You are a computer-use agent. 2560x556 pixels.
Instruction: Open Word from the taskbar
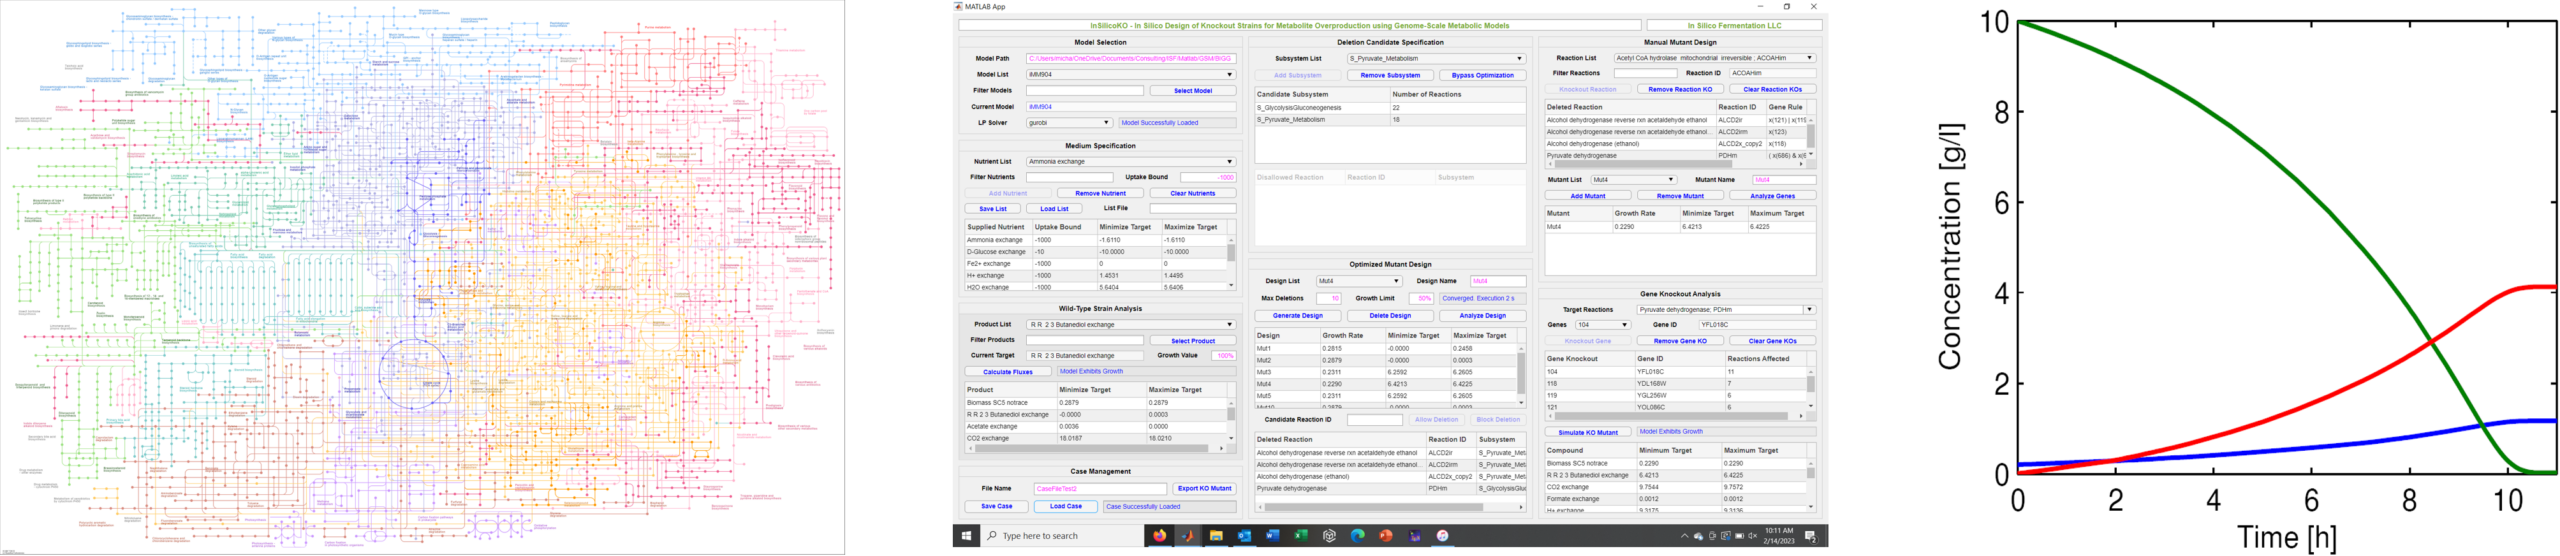[x=1272, y=536]
